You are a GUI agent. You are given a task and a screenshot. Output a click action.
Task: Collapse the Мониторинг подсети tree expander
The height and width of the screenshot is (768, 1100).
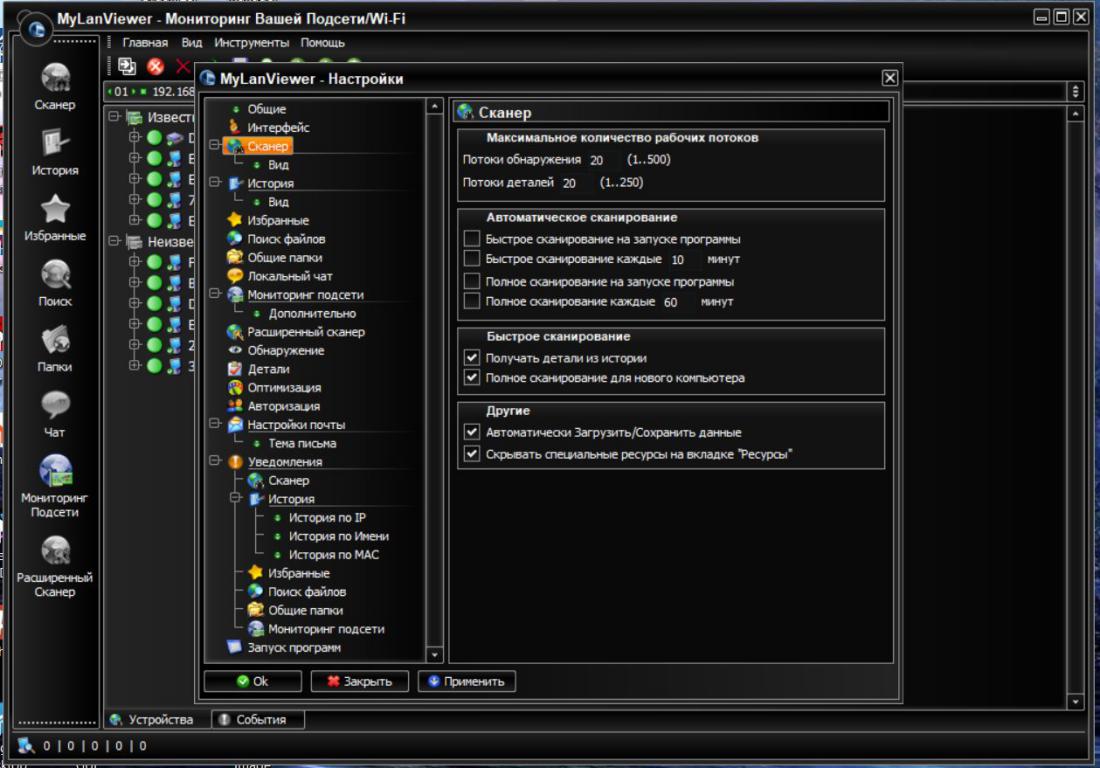[213, 295]
